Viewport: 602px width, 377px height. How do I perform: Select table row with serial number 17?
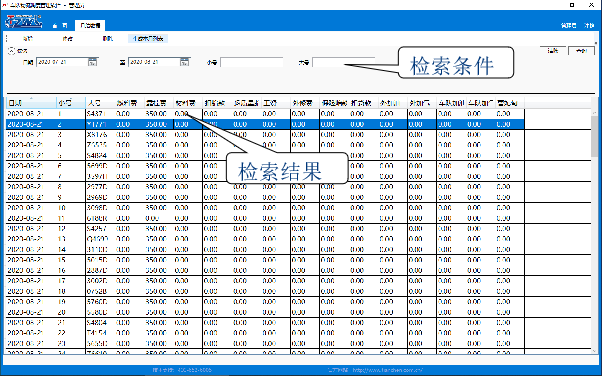[265, 281]
